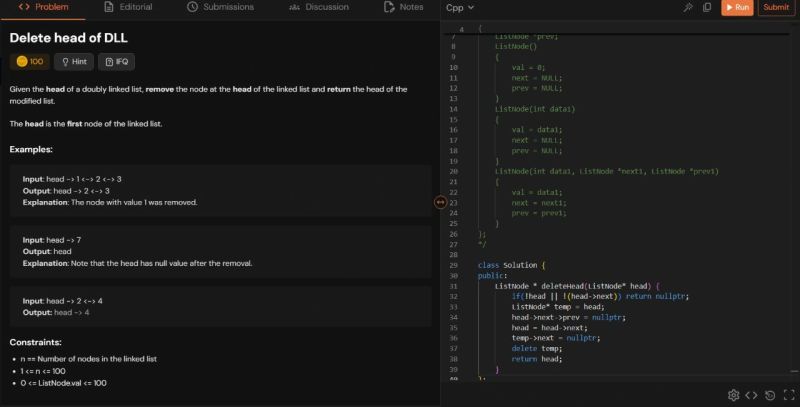
Task: Run the code with the Run button
Action: (x=737, y=7)
